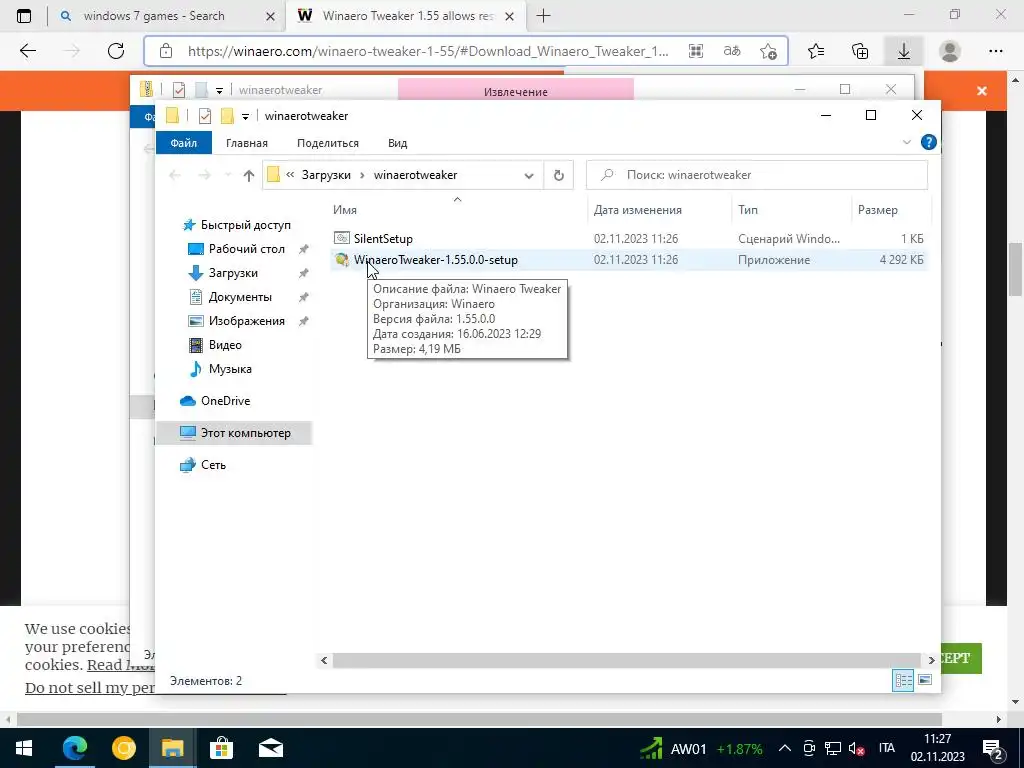Select winaerotweaker in the address breadcrumb
Image resolution: width=1024 pixels, height=768 pixels.
click(x=415, y=175)
